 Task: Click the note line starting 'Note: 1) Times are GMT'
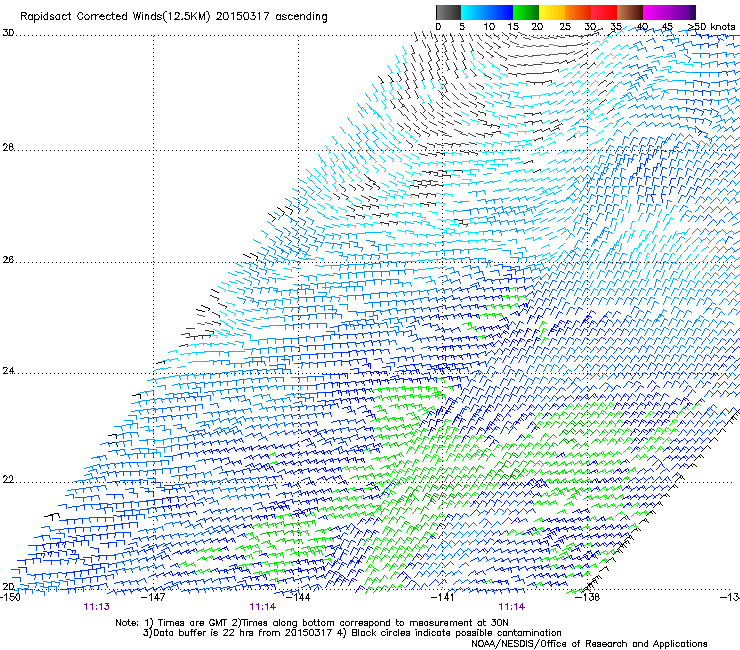click(312, 623)
